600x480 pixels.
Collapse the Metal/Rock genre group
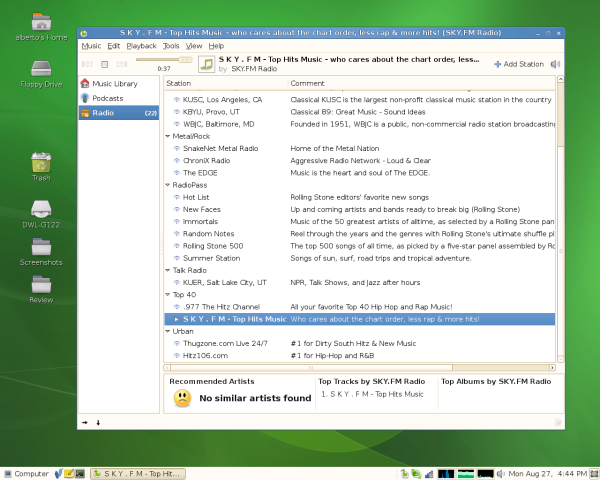tap(168, 136)
